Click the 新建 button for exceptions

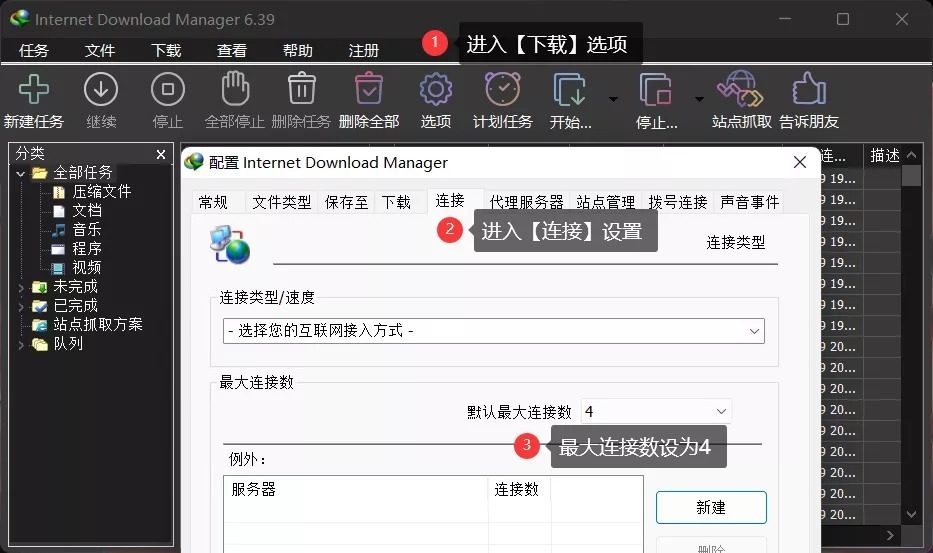click(711, 507)
